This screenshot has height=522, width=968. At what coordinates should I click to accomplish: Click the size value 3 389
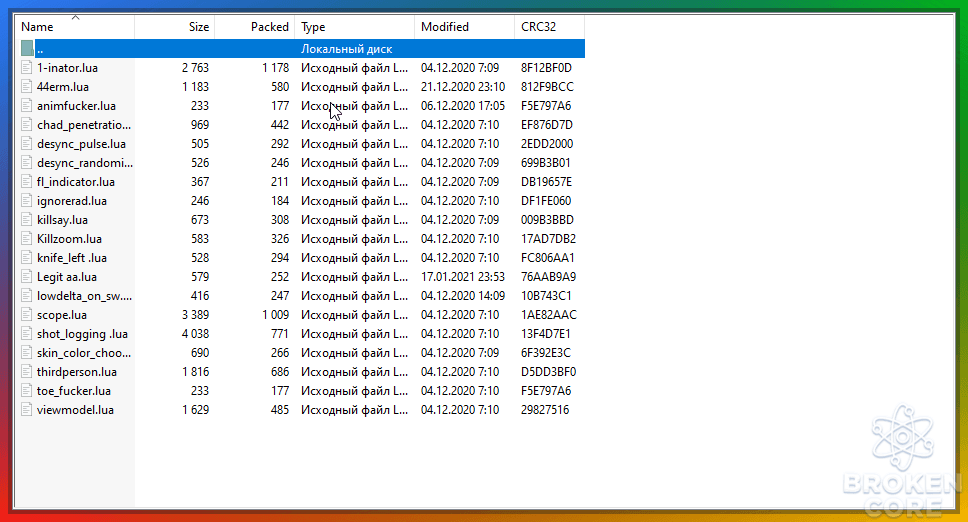tap(195, 315)
